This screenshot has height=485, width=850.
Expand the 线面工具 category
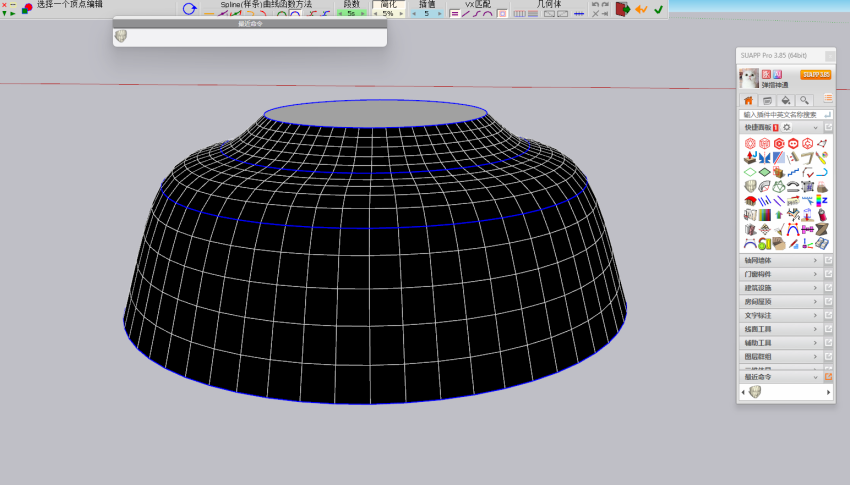click(x=780, y=329)
